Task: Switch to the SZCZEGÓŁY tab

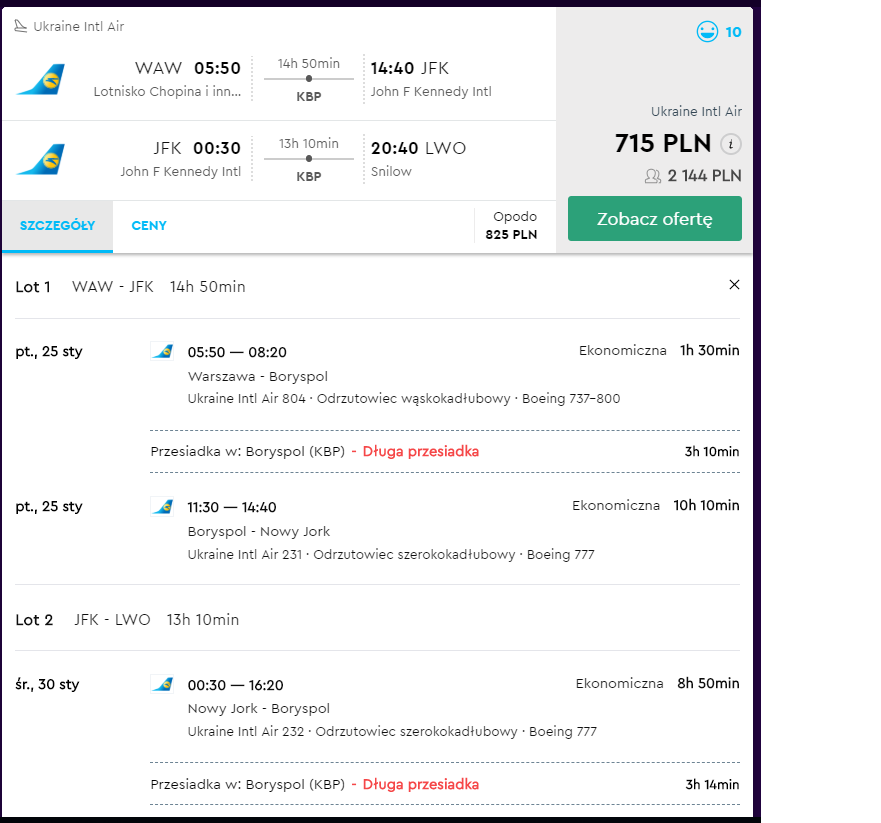Action: (x=57, y=226)
